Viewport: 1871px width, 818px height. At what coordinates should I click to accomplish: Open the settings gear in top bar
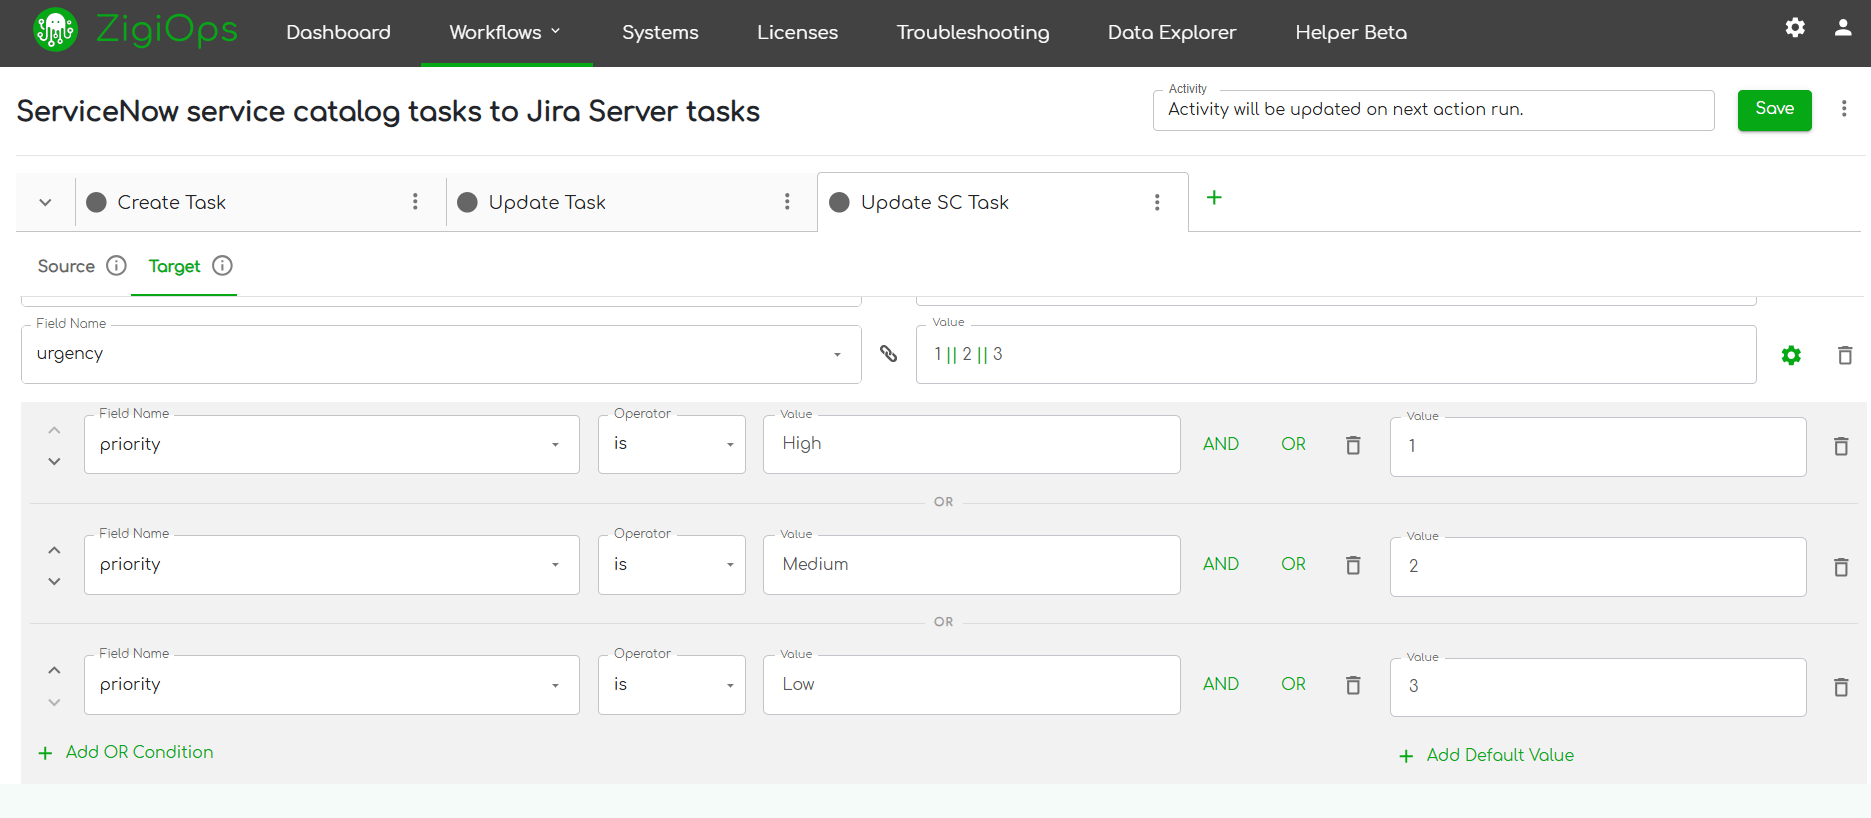1795,28
